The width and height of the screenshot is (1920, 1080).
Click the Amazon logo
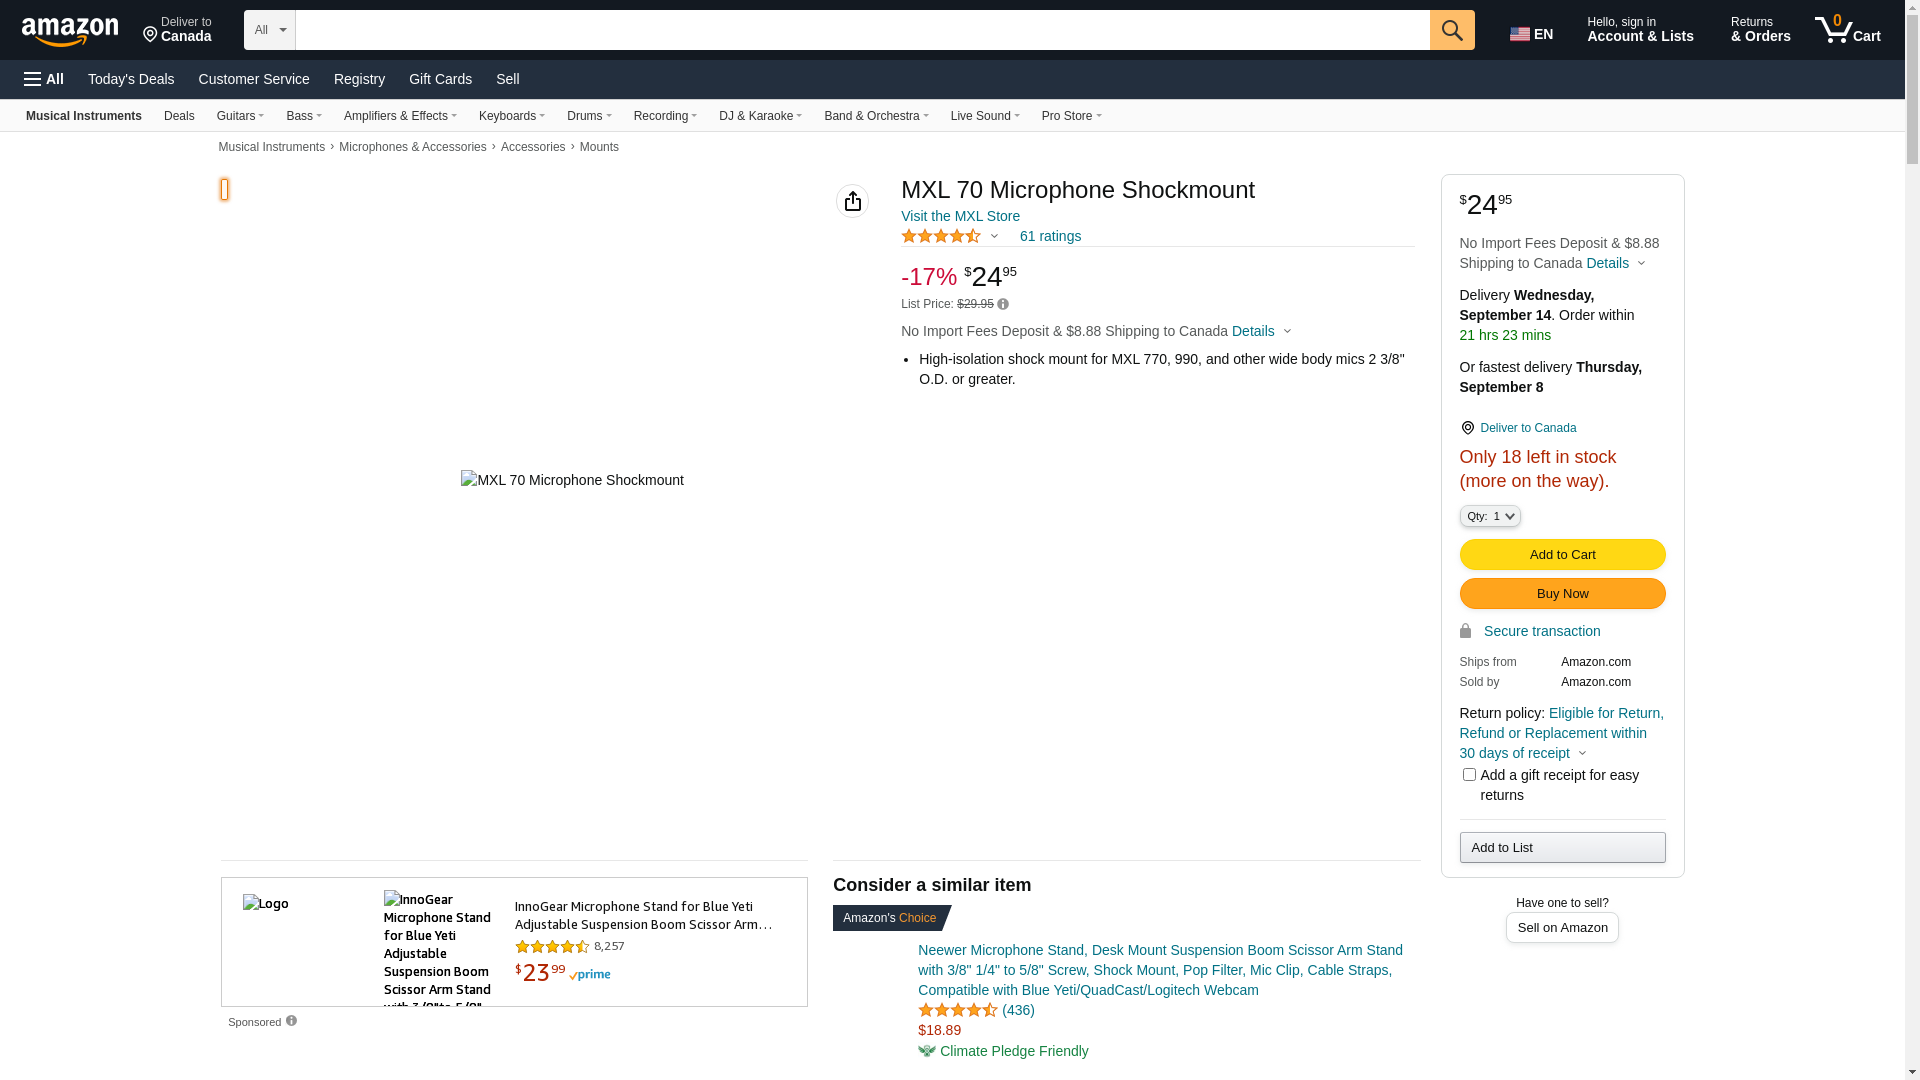coord(70,31)
